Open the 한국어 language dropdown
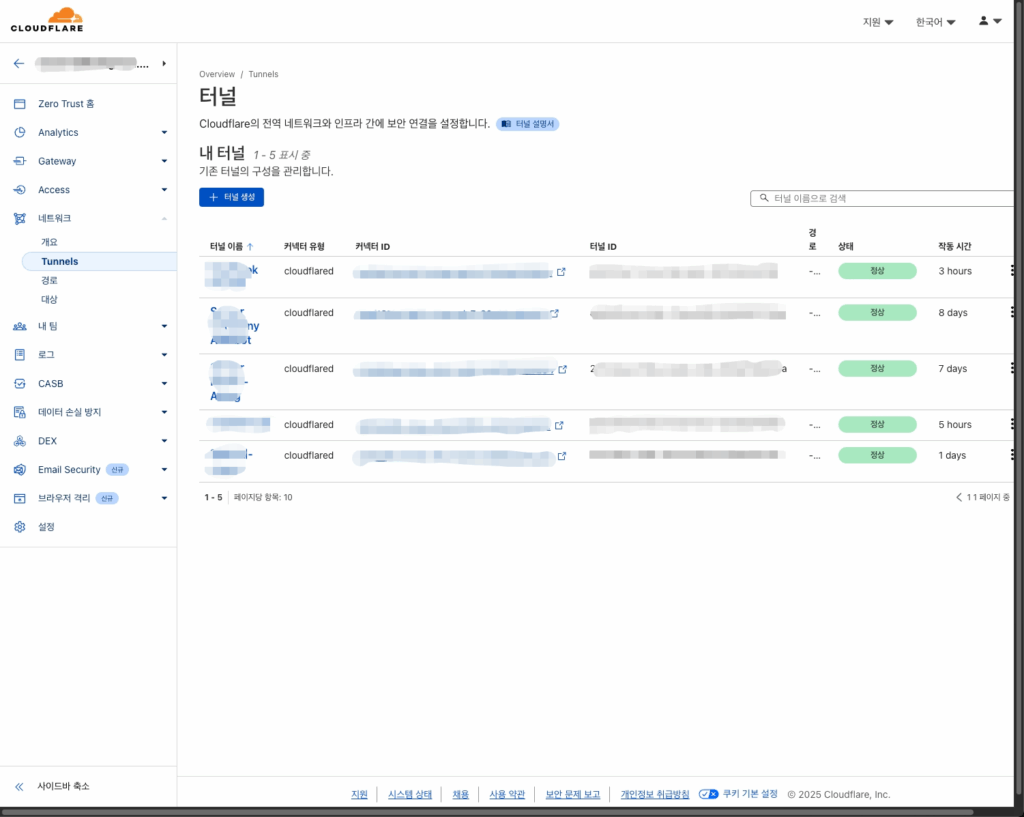1024x817 pixels. point(935,22)
